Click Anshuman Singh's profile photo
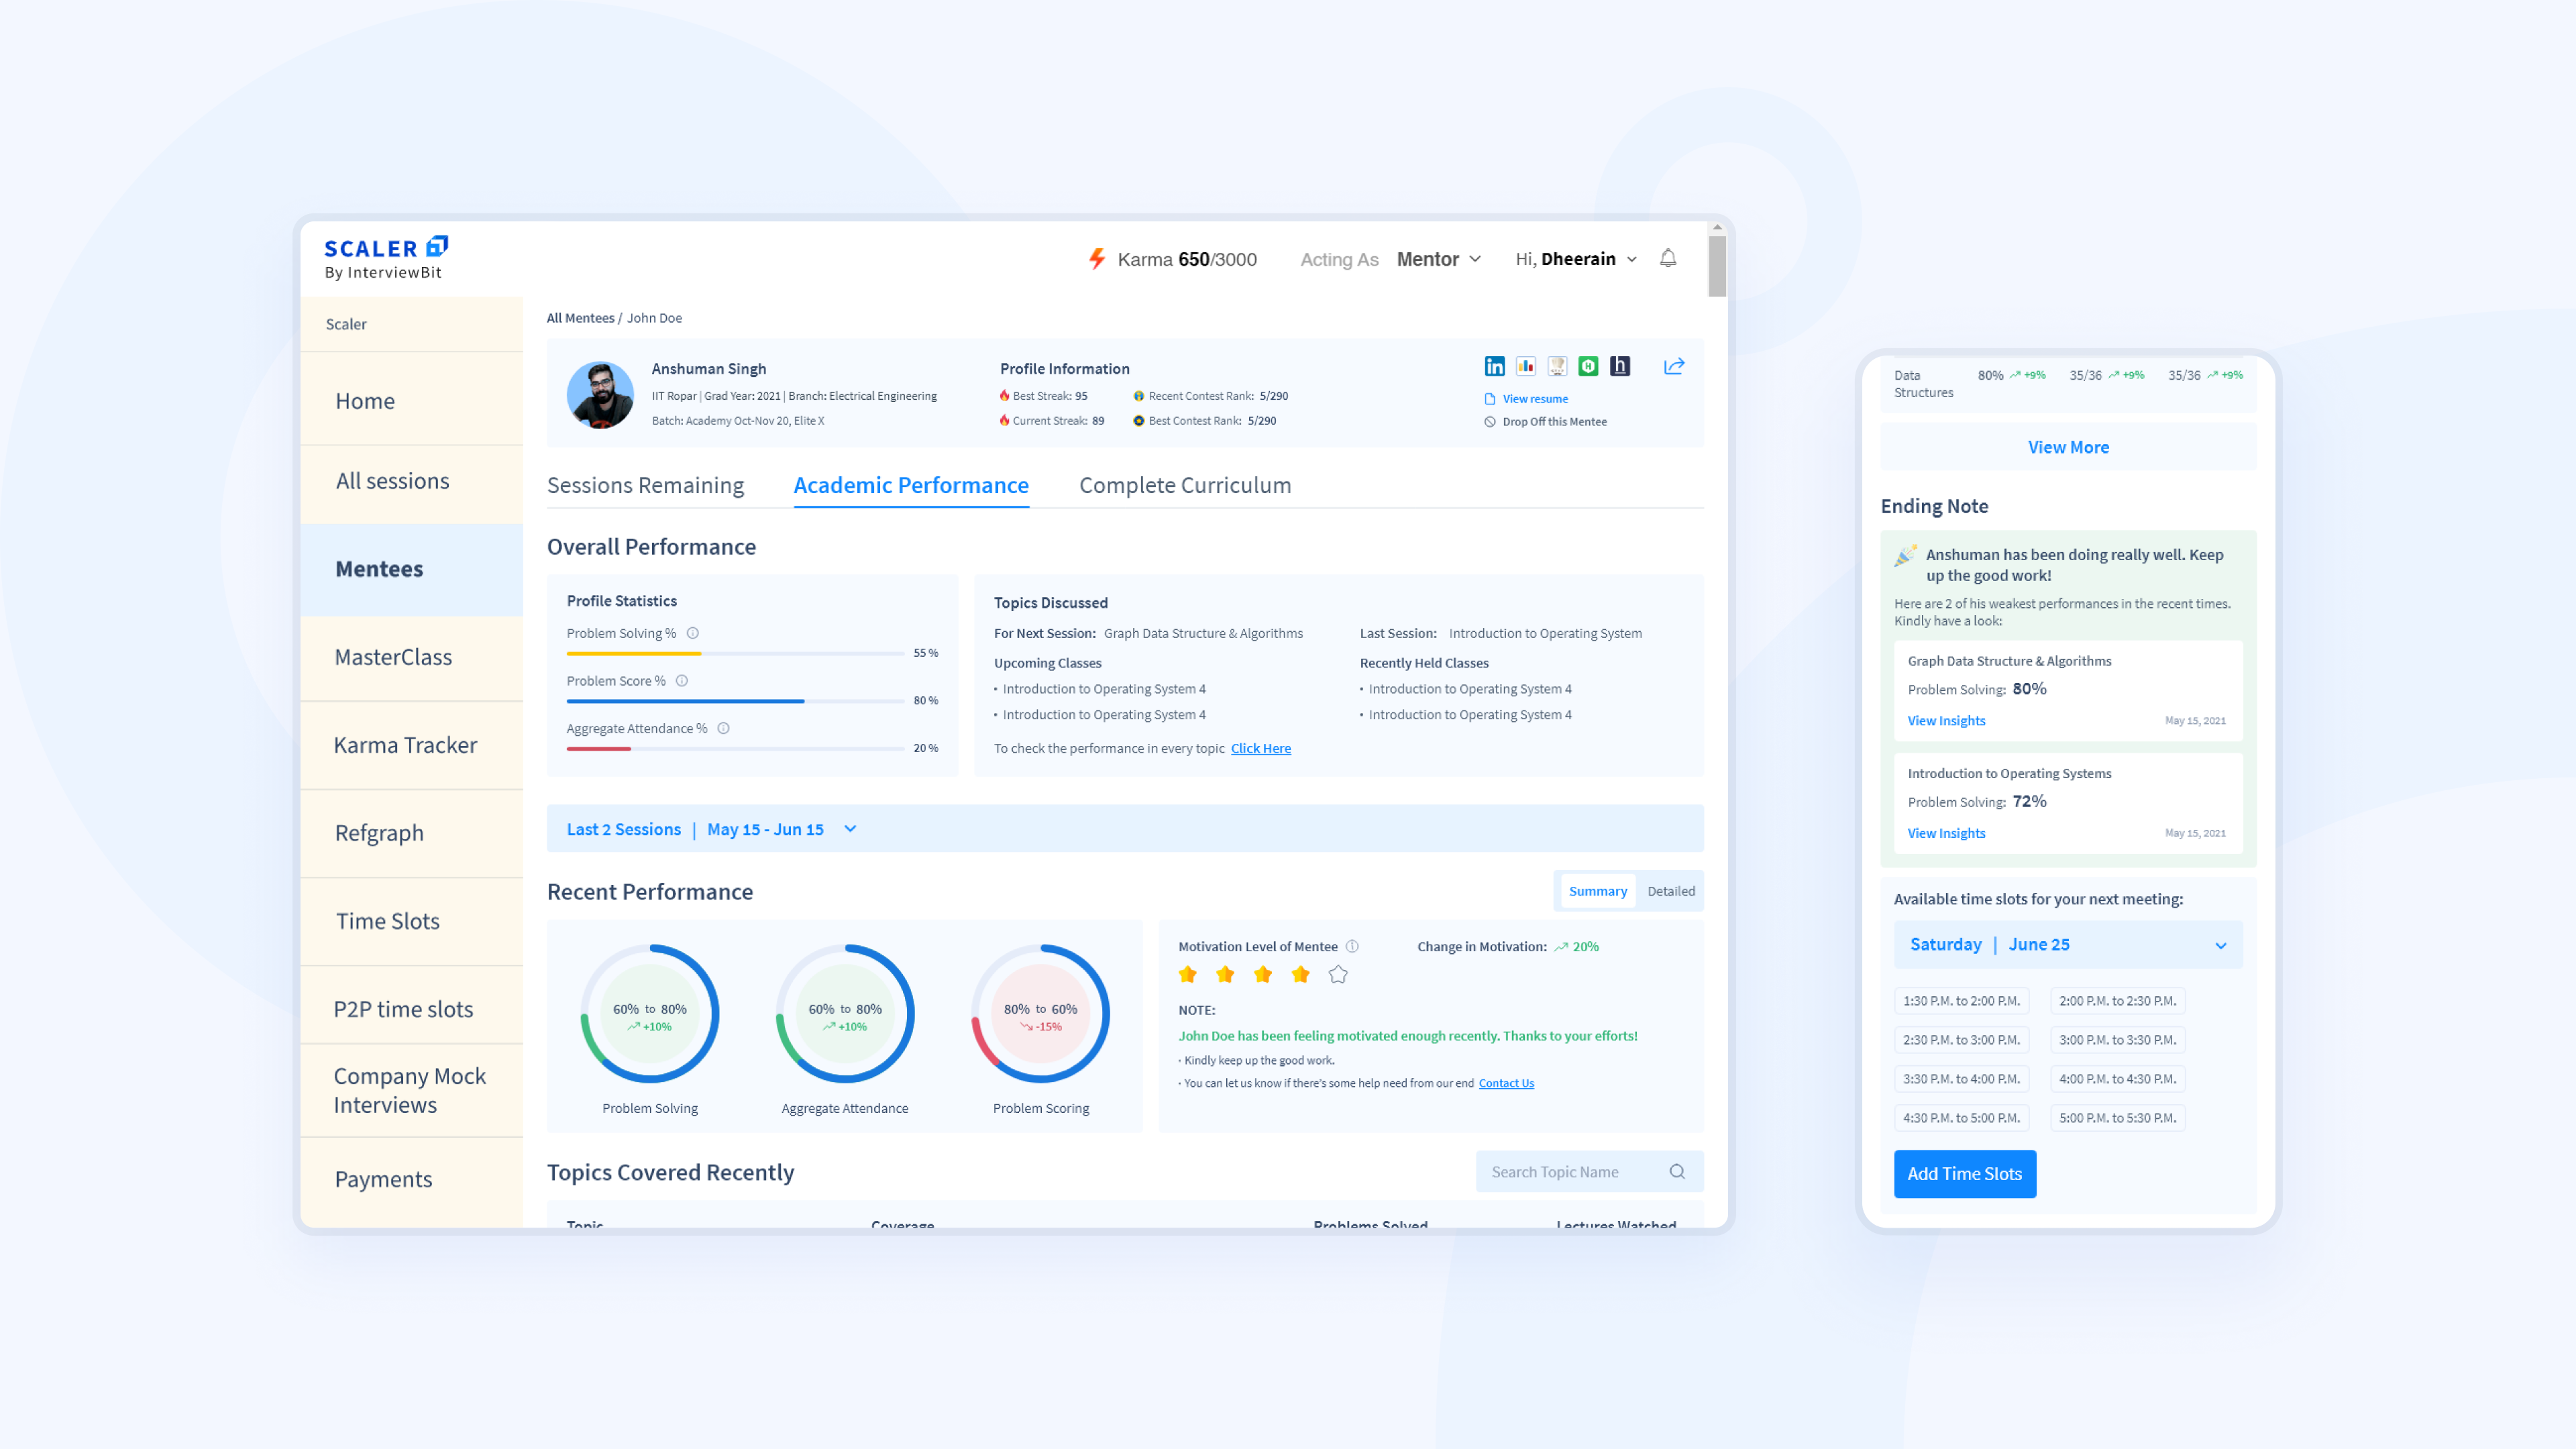Image resolution: width=2576 pixels, height=1449 pixels. 600,395
